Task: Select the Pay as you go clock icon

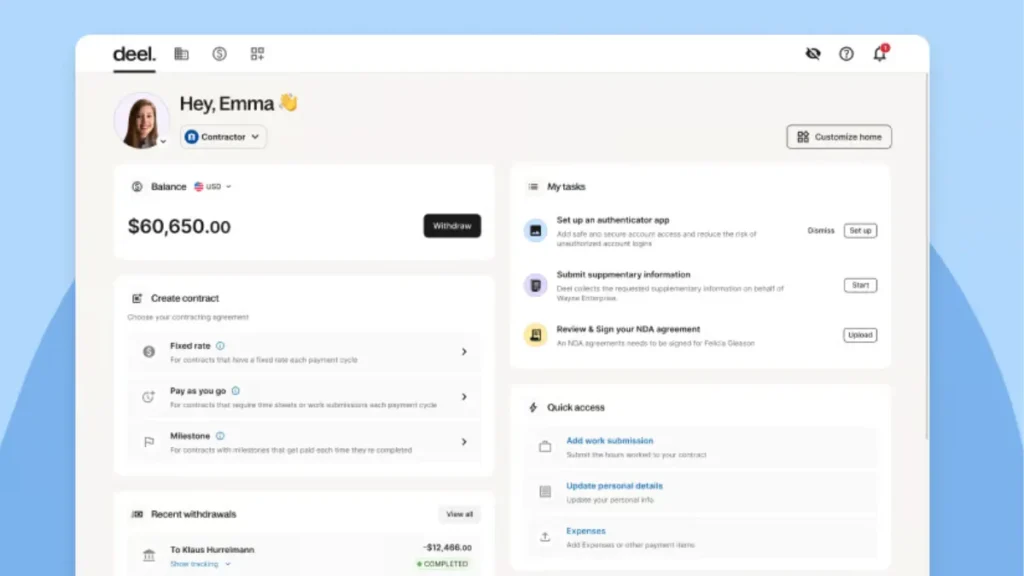Action: [x=149, y=397]
